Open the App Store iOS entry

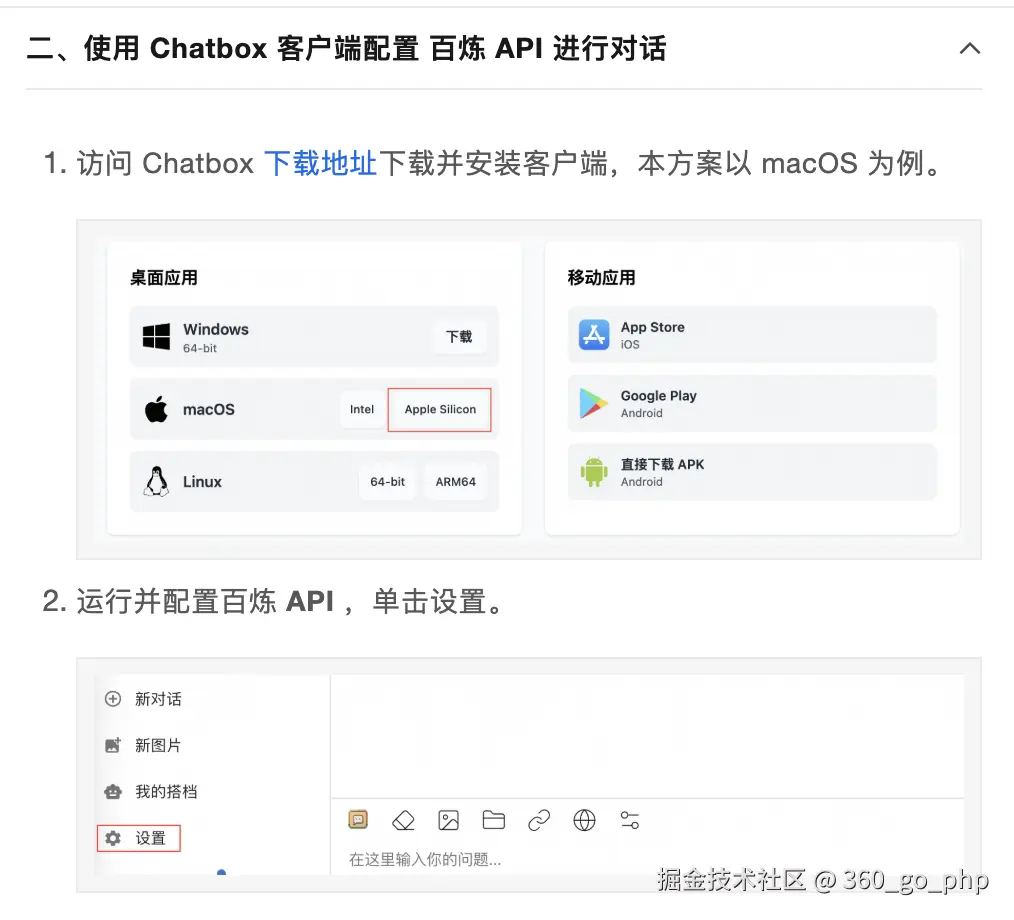(x=752, y=335)
